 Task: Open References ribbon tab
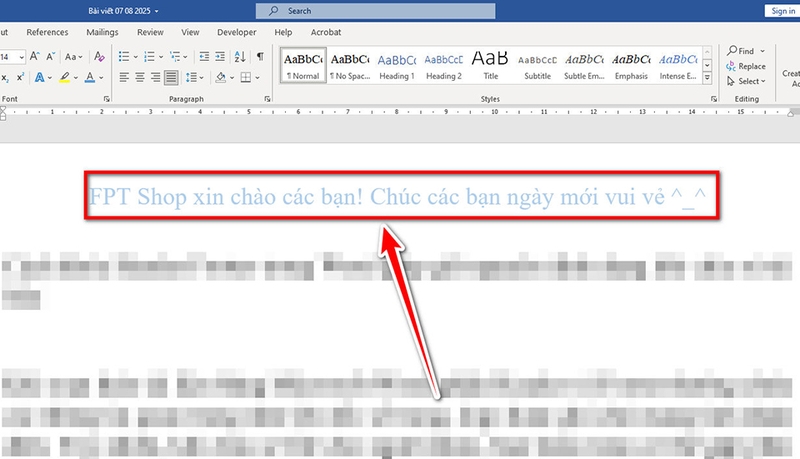[x=47, y=32]
